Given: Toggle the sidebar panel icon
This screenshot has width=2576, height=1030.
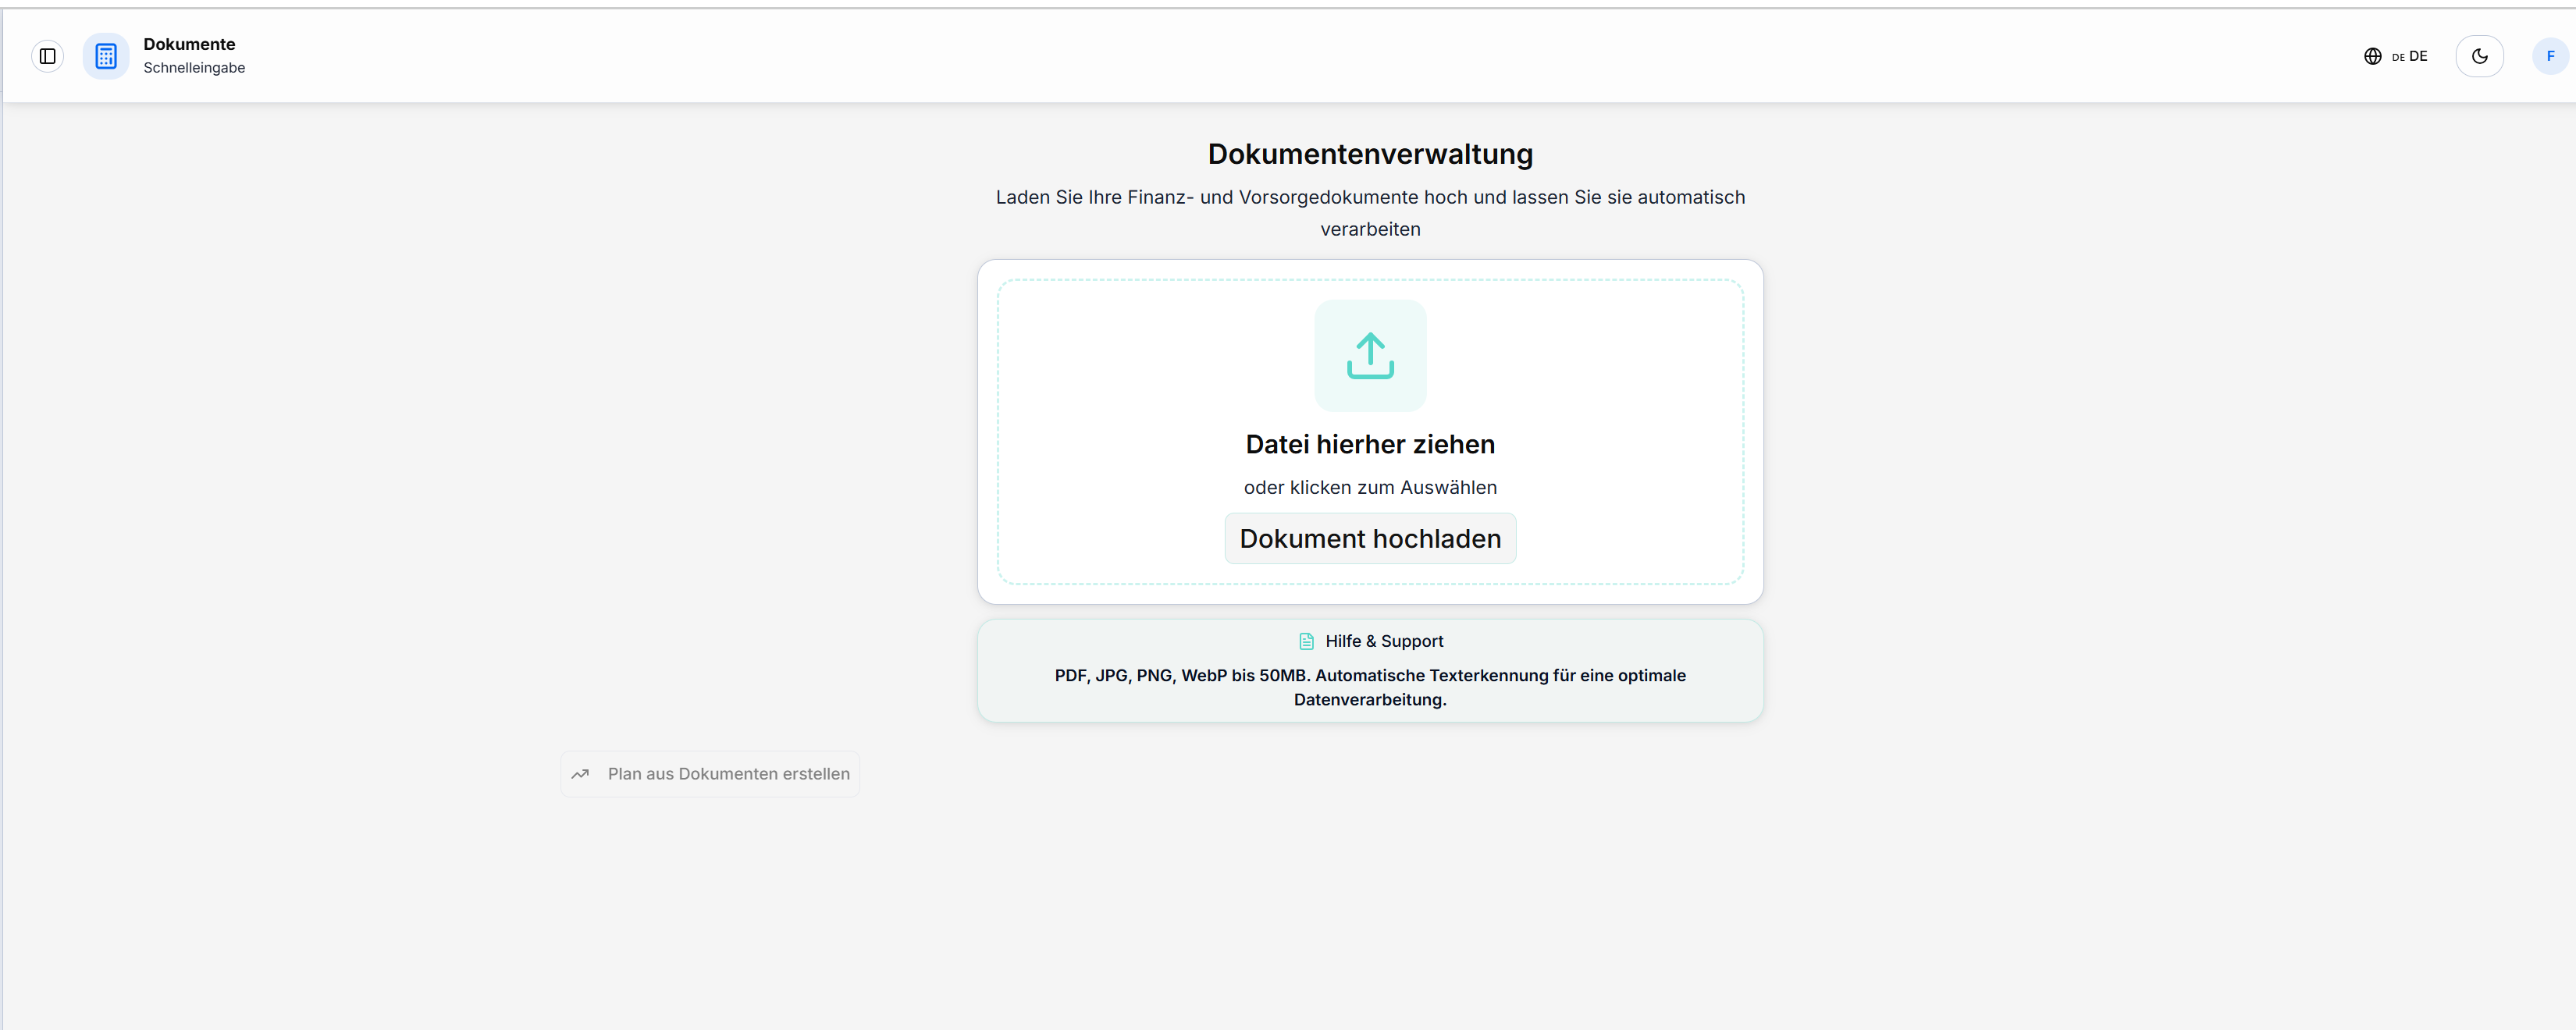Looking at the screenshot, I should [47, 56].
